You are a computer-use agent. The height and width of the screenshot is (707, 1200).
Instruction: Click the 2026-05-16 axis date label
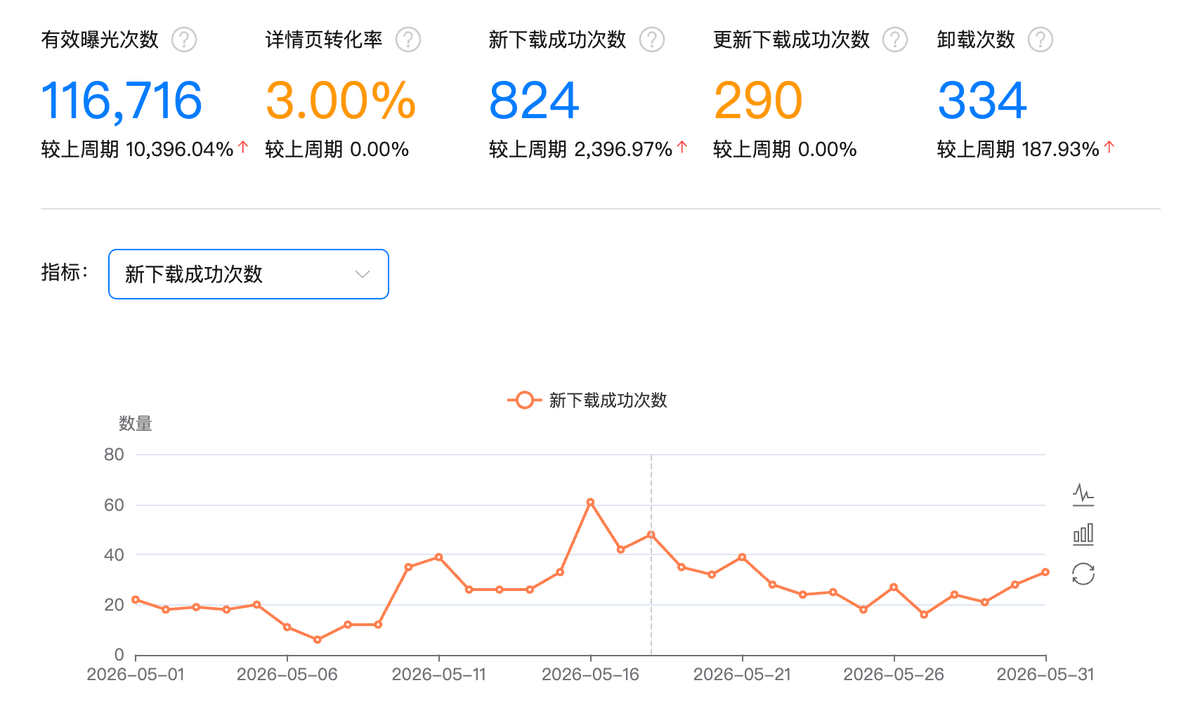[590, 675]
